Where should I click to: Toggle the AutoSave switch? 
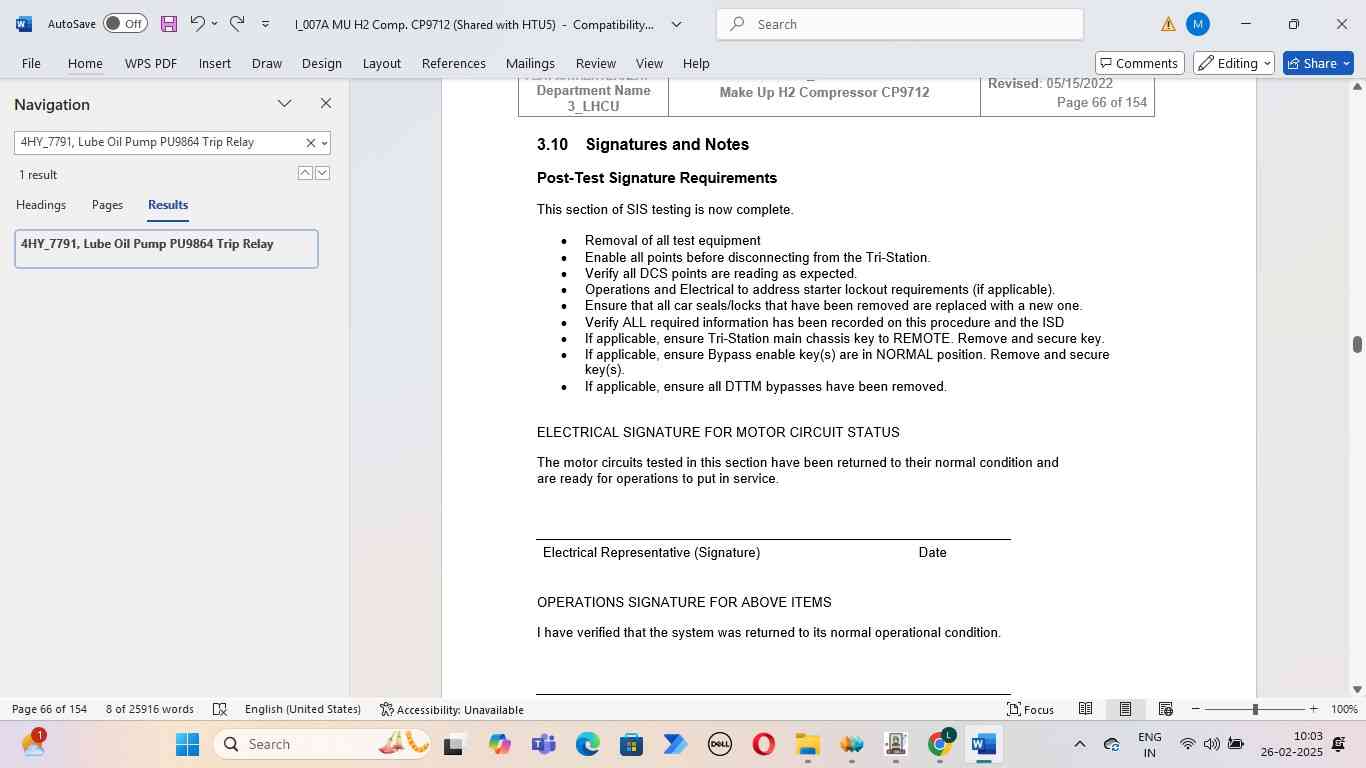point(125,23)
